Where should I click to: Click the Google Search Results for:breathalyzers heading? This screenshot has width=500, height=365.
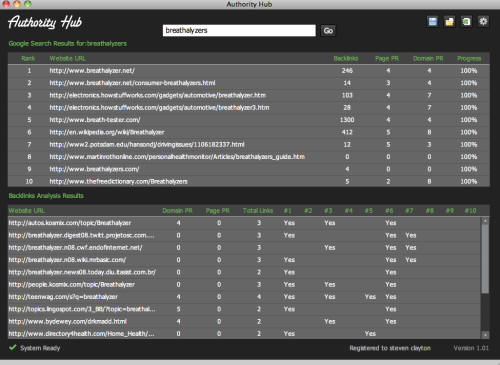point(68,44)
